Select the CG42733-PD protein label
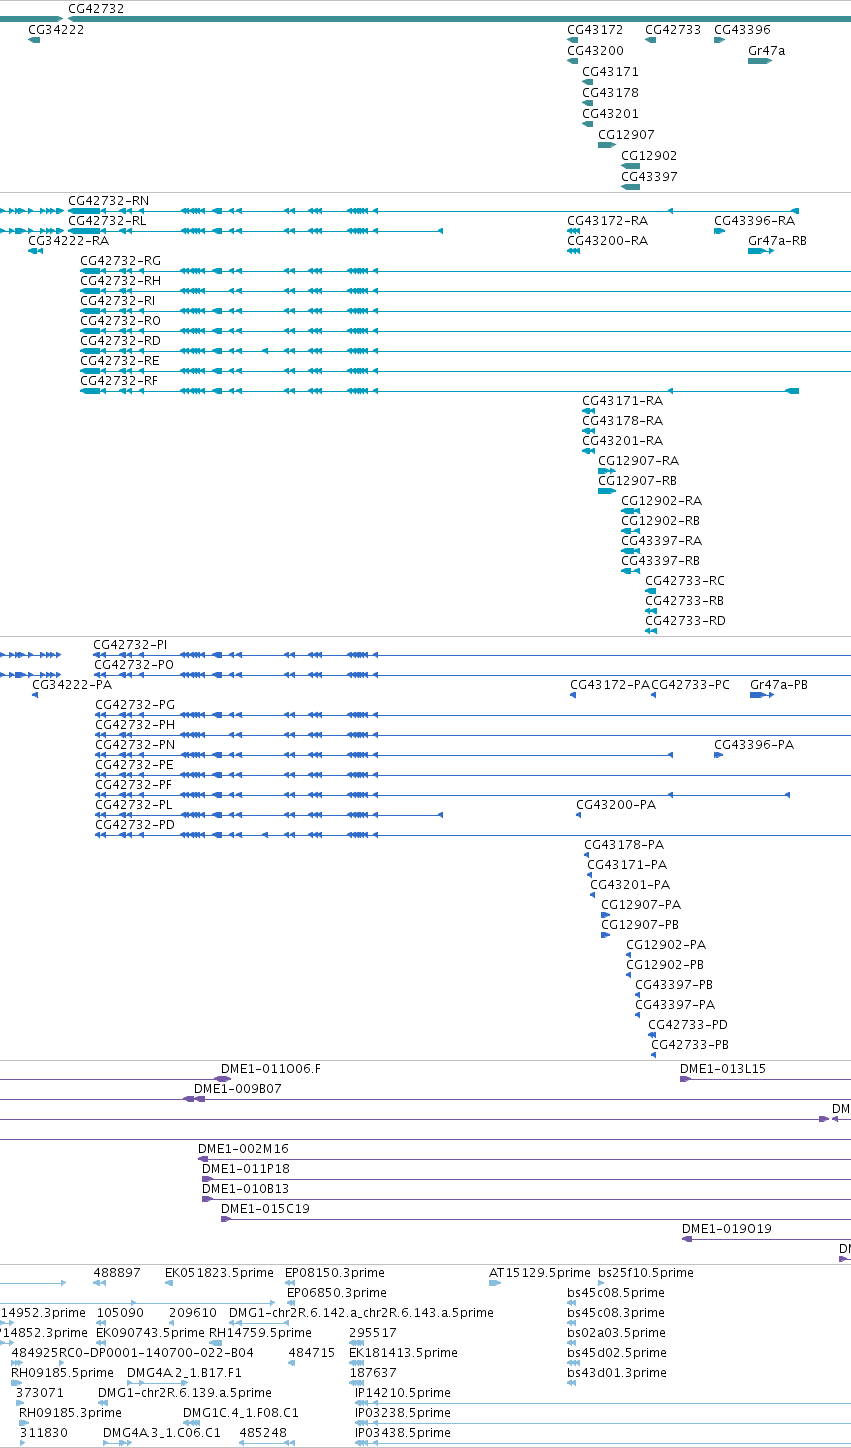The width and height of the screenshot is (851, 1448). tap(688, 1025)
